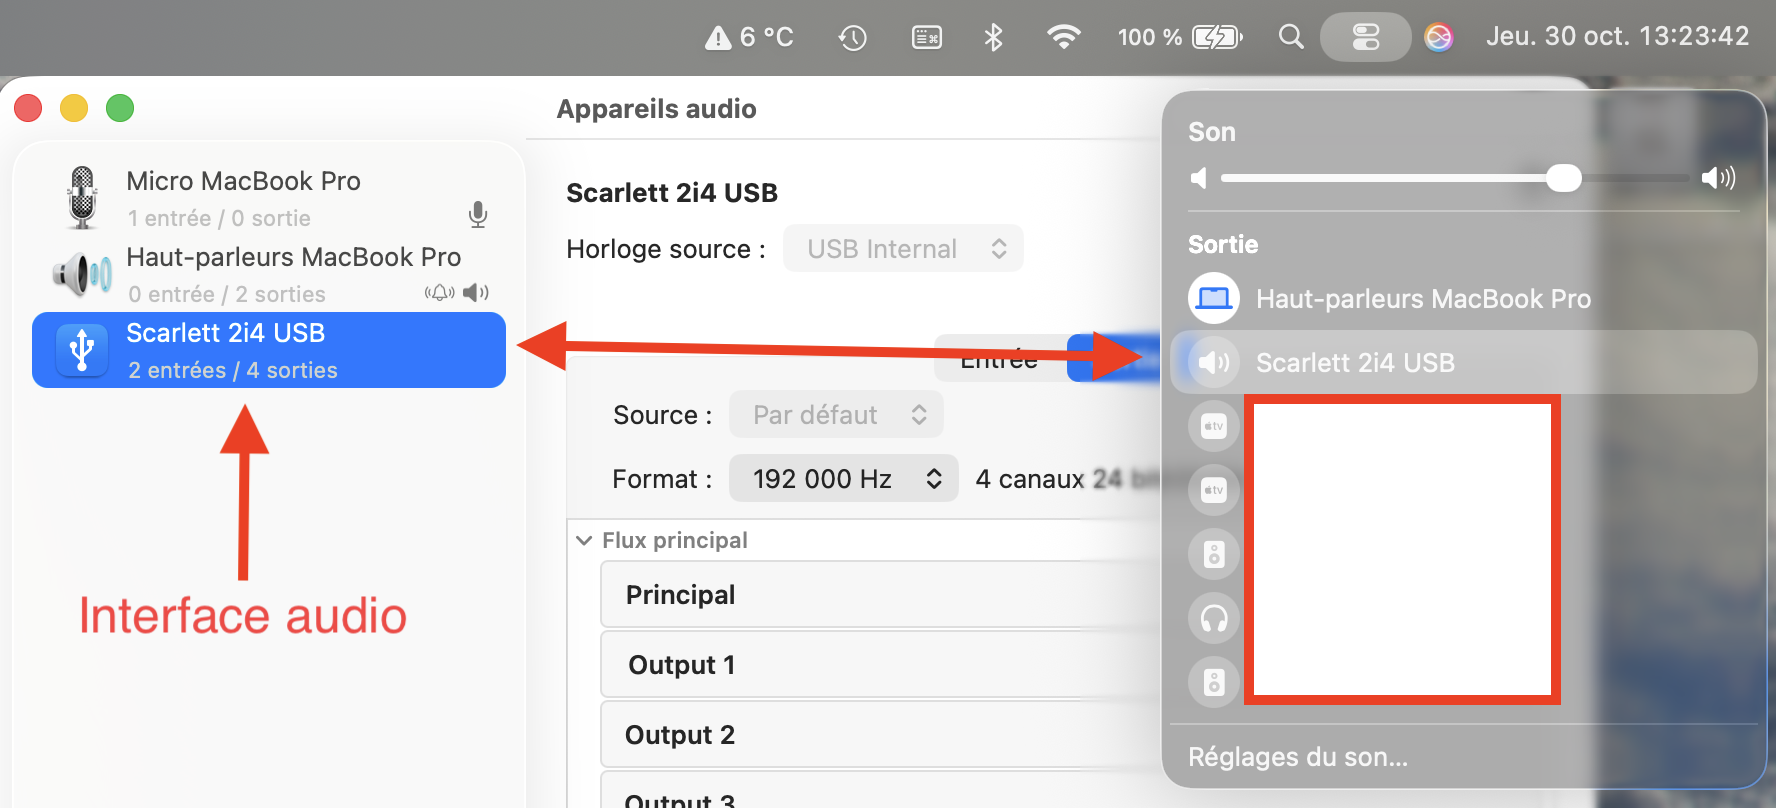Open Spotlight search magnifier icon
This screenshot has height=808, width=1776.
(1291, 38)
